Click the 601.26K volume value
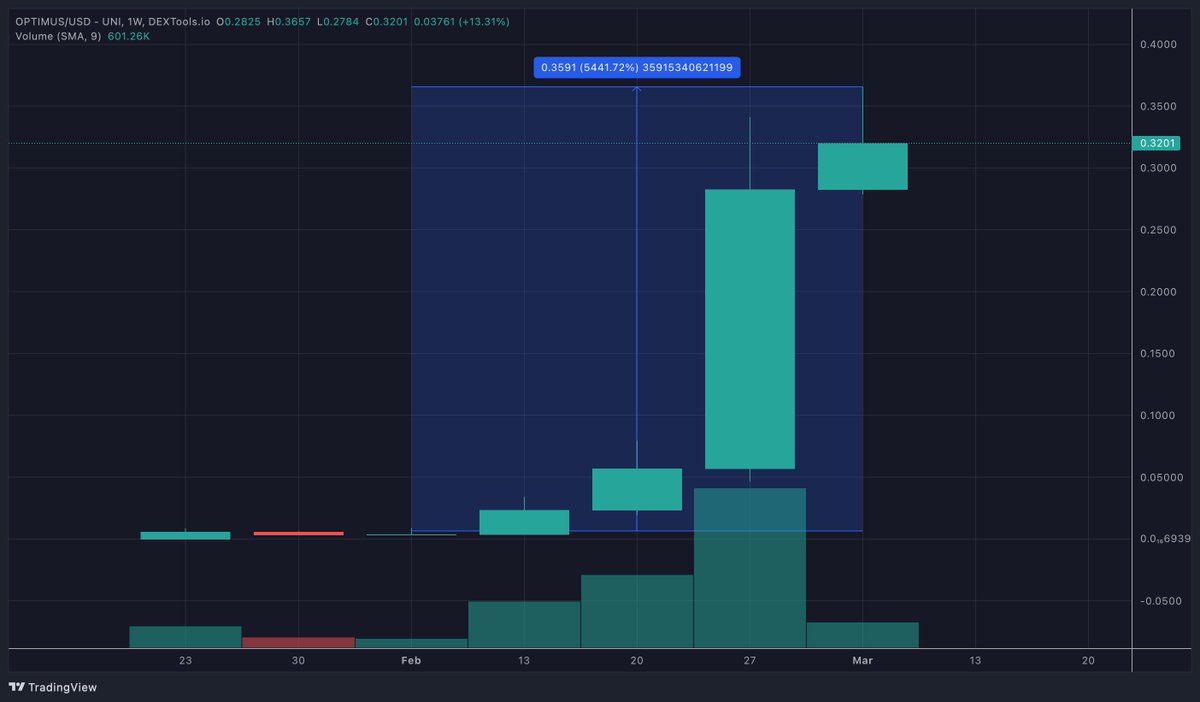1200x702 pixels. click(130, 37)
